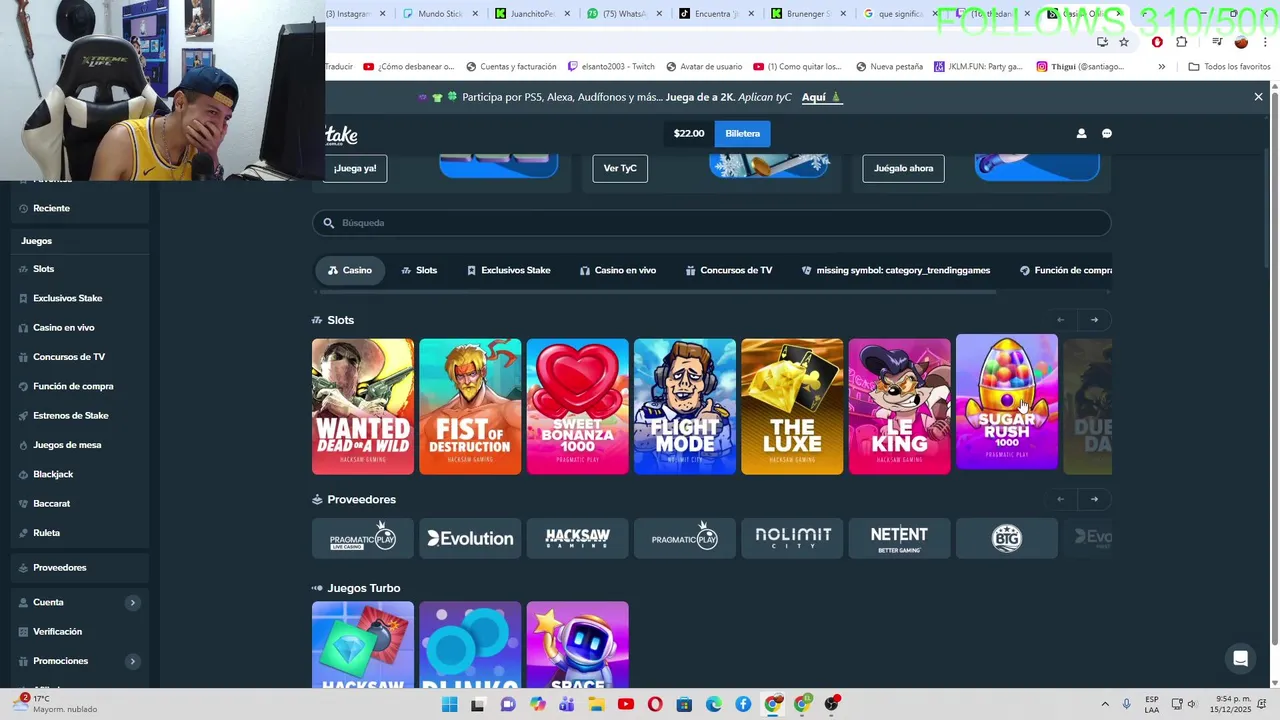Open The Luxe slot game
Image resolution: width=1280 pixels, height=720 pixels.
792,406
